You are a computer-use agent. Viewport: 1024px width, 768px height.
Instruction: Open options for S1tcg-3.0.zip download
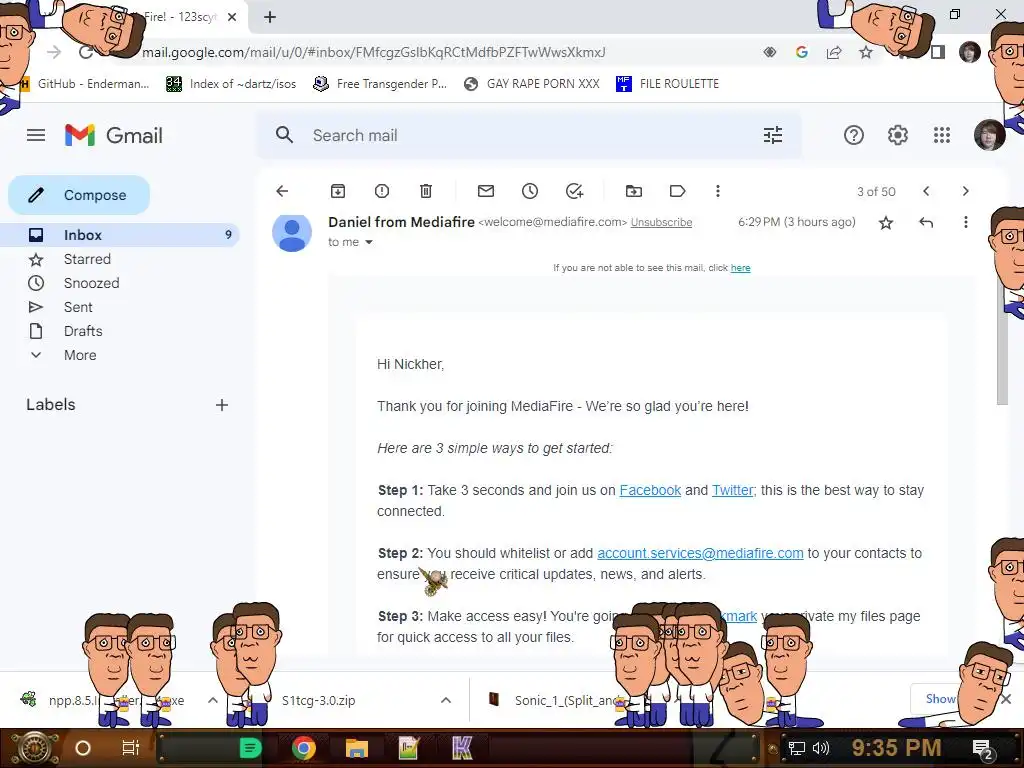click(446, 700)
